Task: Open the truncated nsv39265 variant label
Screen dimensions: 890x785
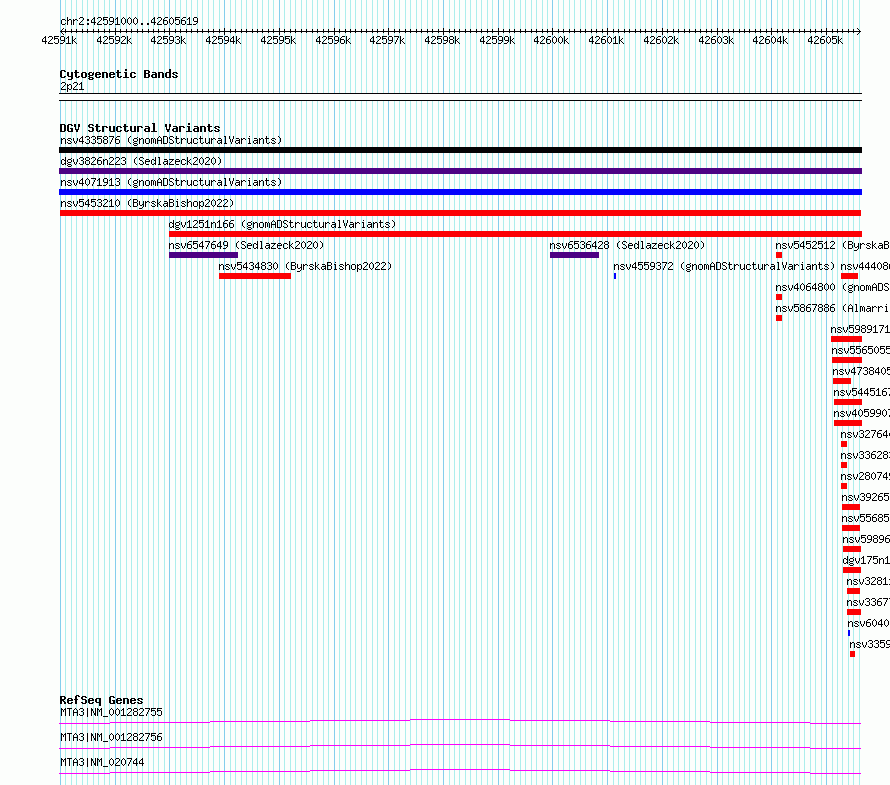Action: tap(866, 497)
